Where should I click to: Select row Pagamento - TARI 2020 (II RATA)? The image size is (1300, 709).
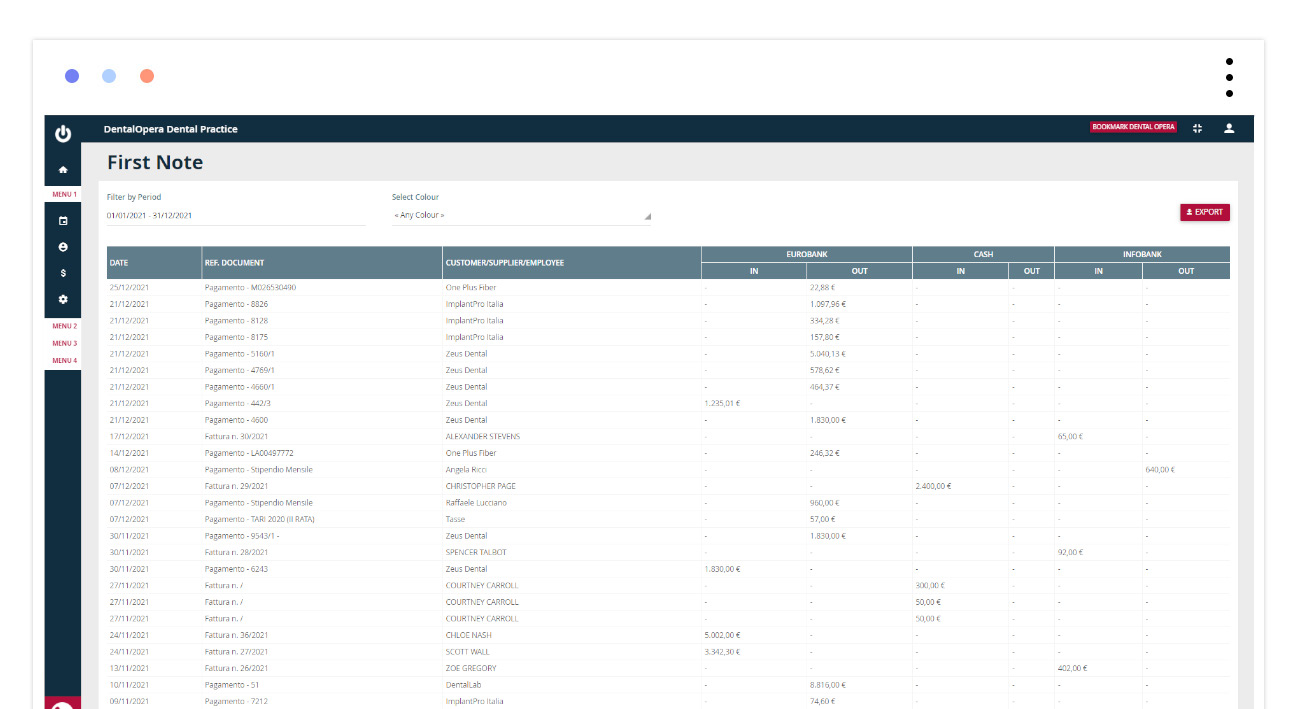(x=668, y=519)
